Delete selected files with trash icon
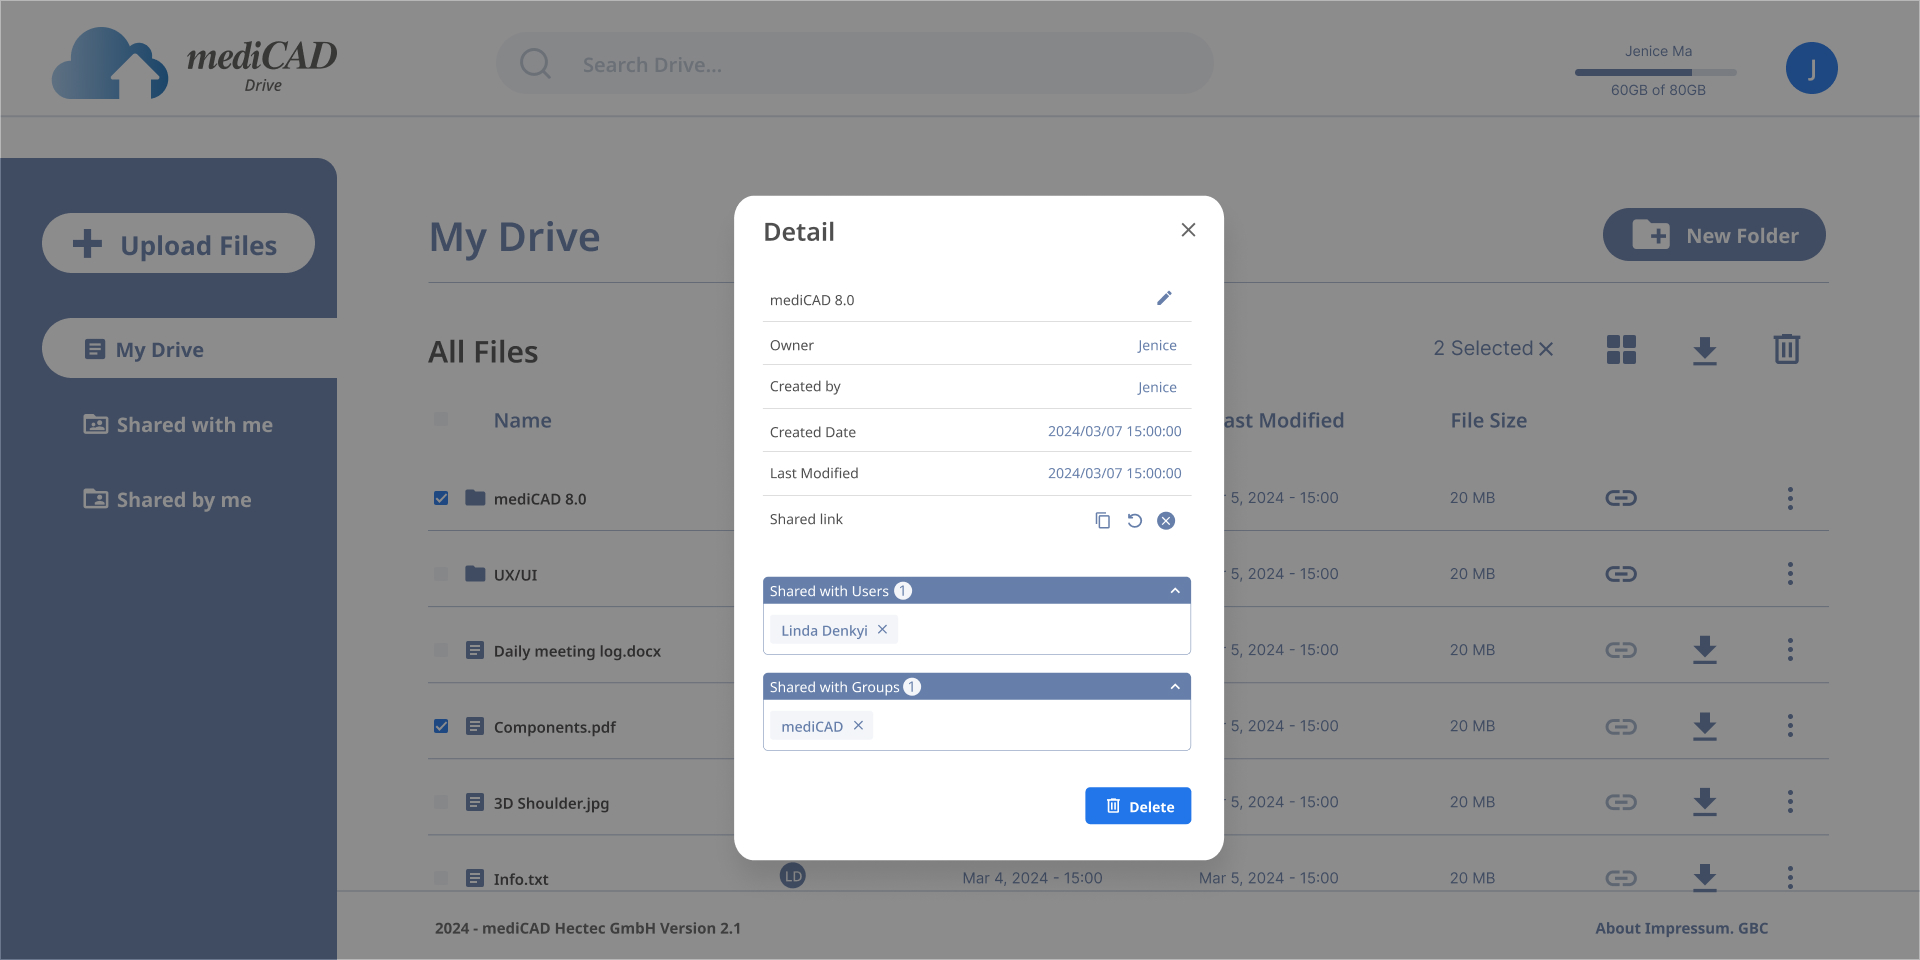The image size is (1920, 960). pos(1787,349)
